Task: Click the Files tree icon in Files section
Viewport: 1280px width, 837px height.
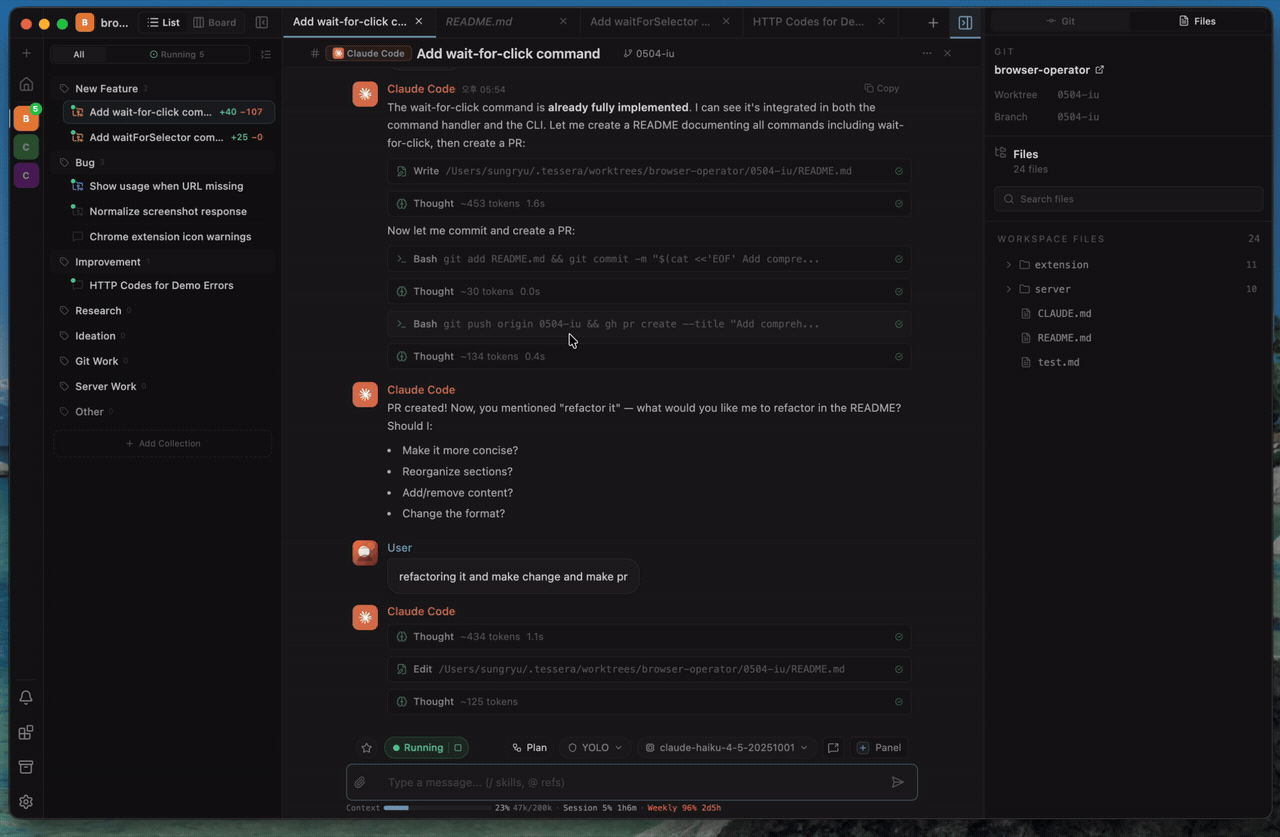Action: [1000, 153]
